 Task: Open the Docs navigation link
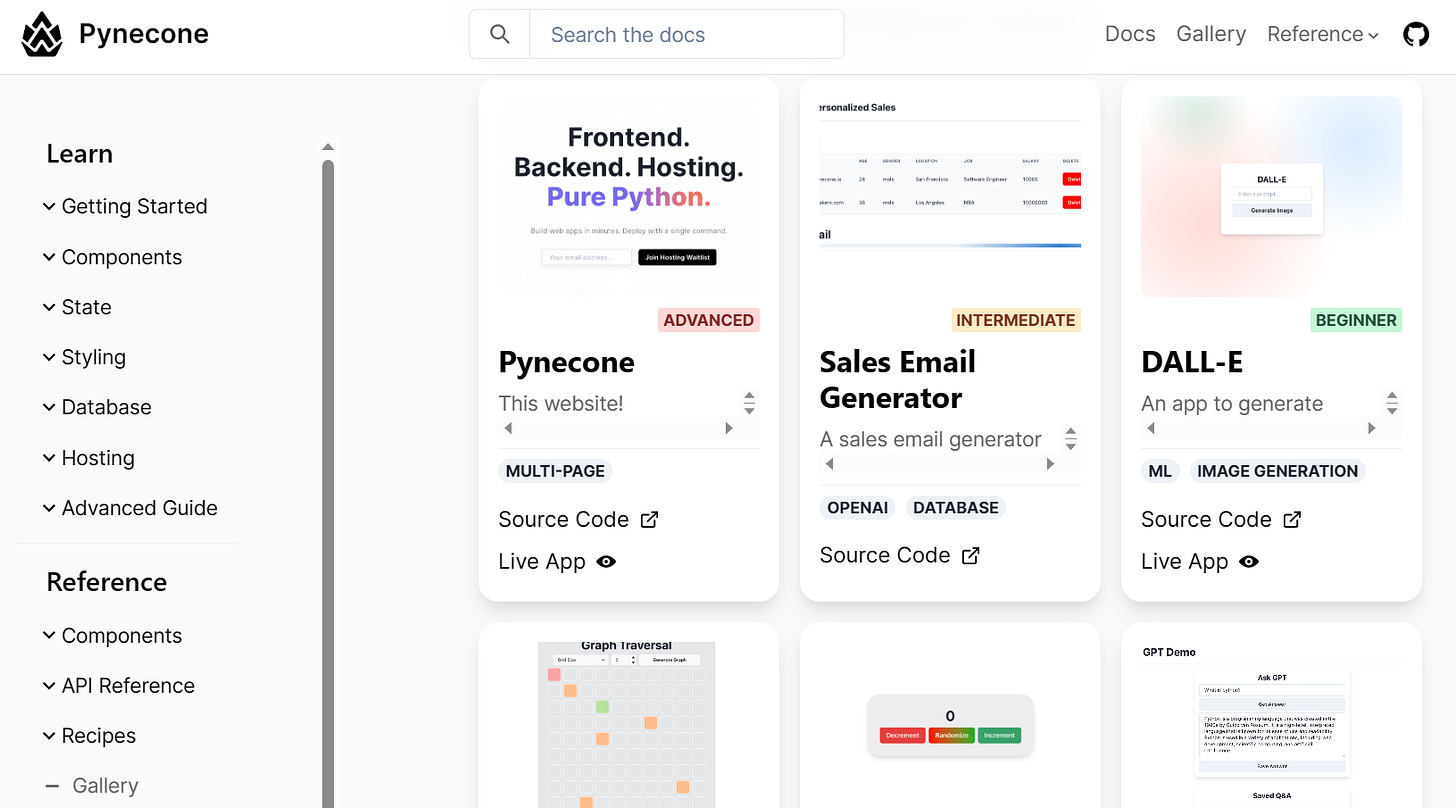pyautogui.click(x=1130, y=34)
